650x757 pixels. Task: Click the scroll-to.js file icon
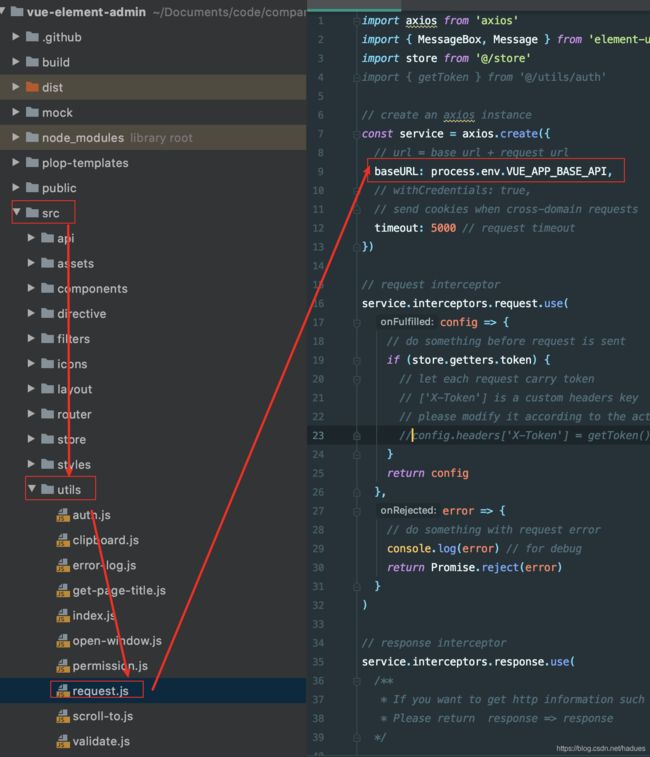coord(63,716)
